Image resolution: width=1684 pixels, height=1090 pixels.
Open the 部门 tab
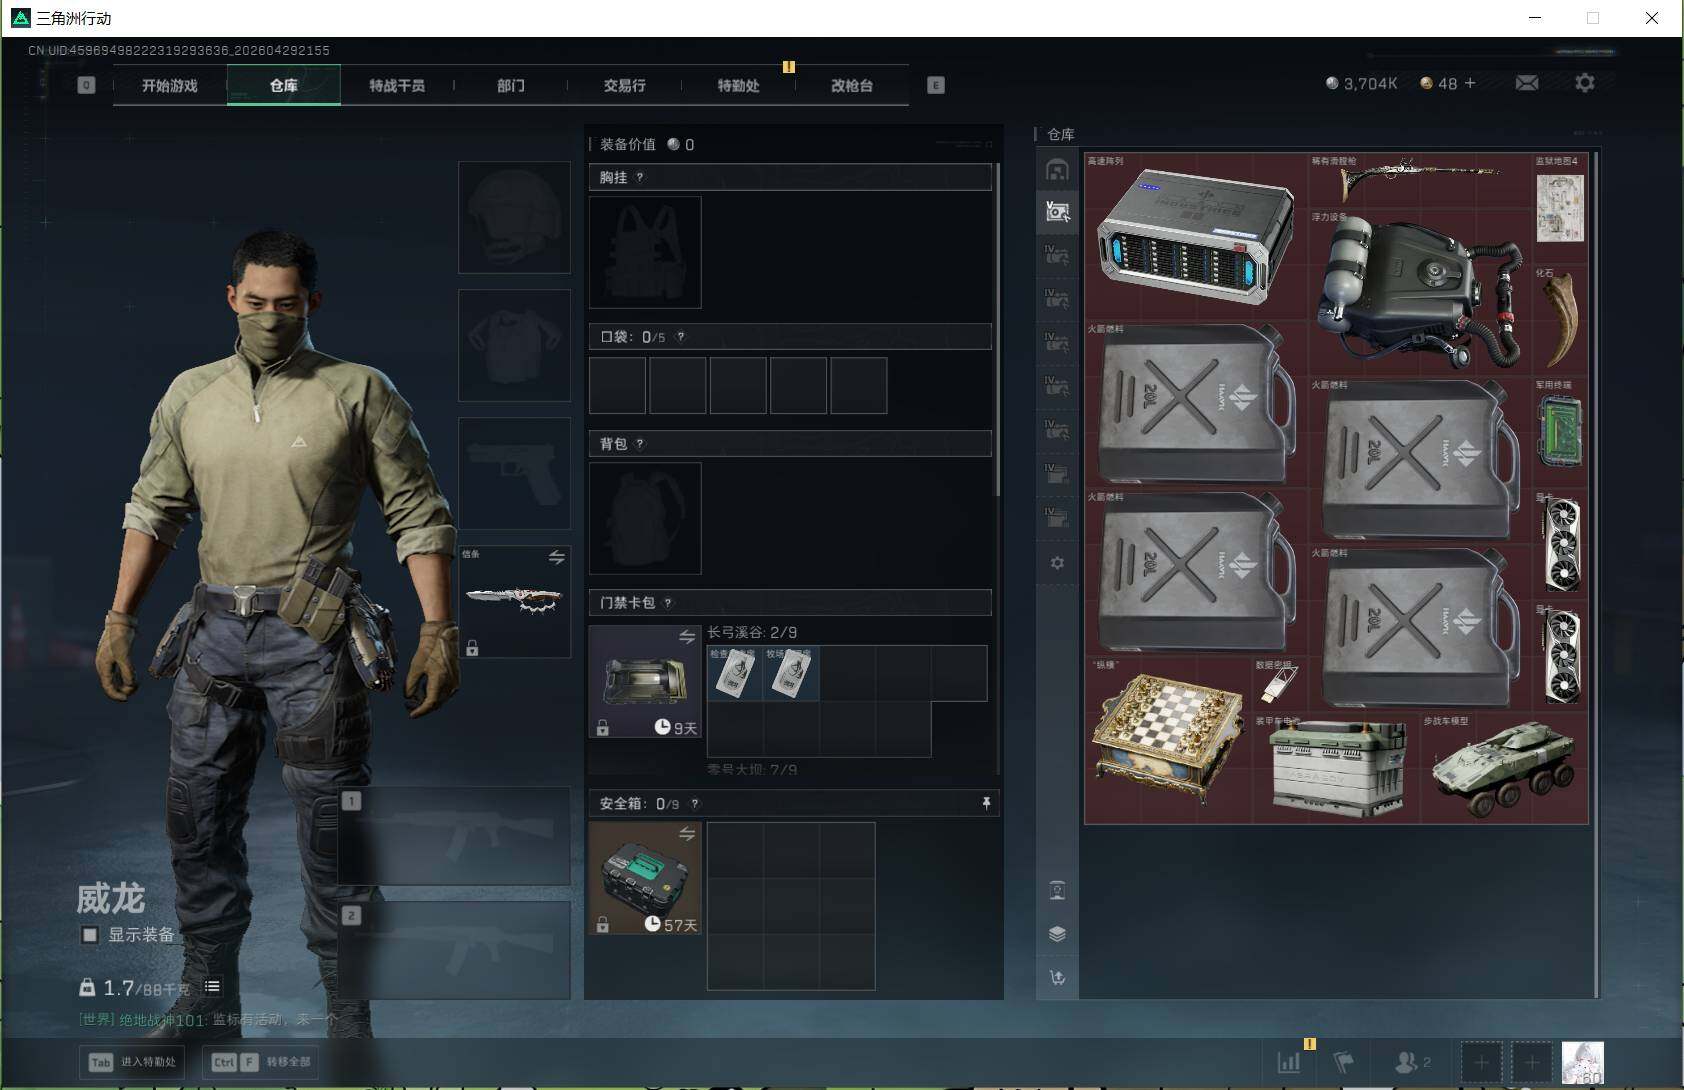tap(511, 86)
